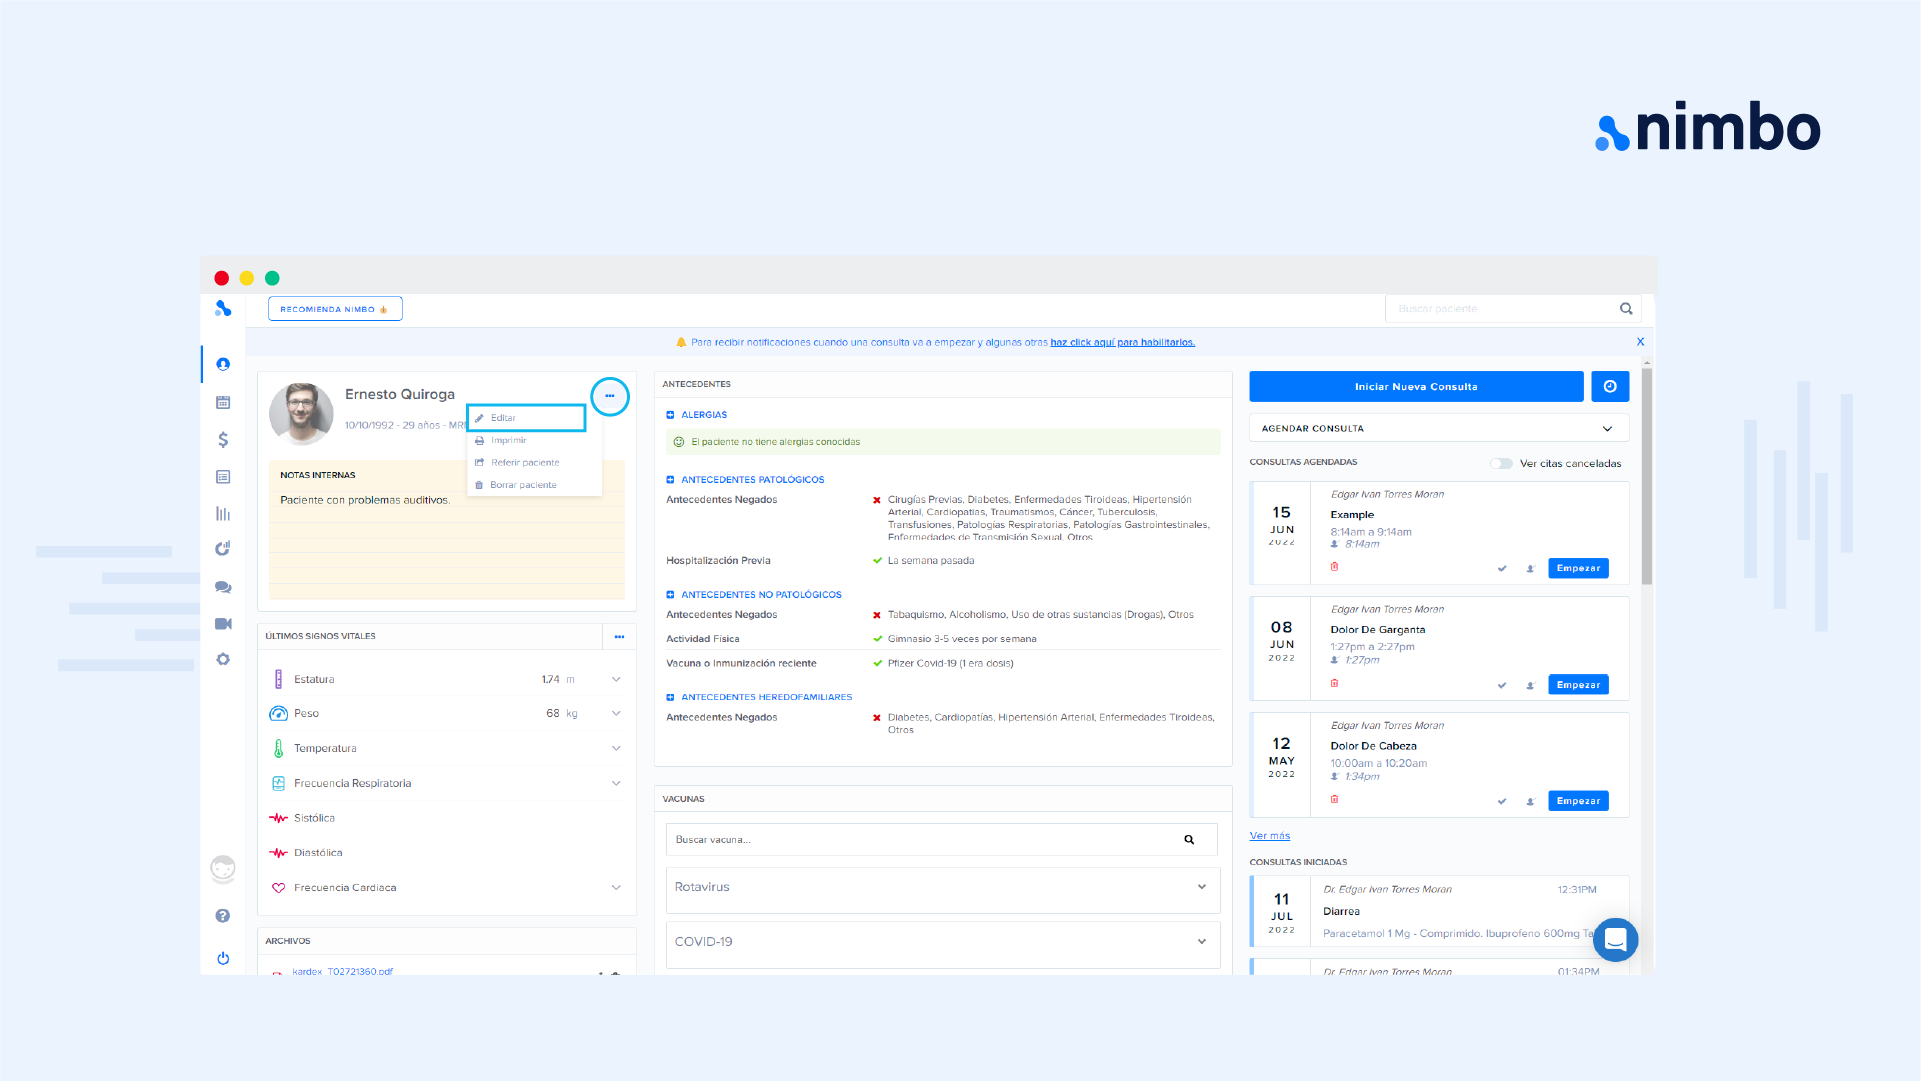Toggle Ver citas canceladas switch
Viewport: 1921px width, 1081px height.
click(x=1500, y=463)
